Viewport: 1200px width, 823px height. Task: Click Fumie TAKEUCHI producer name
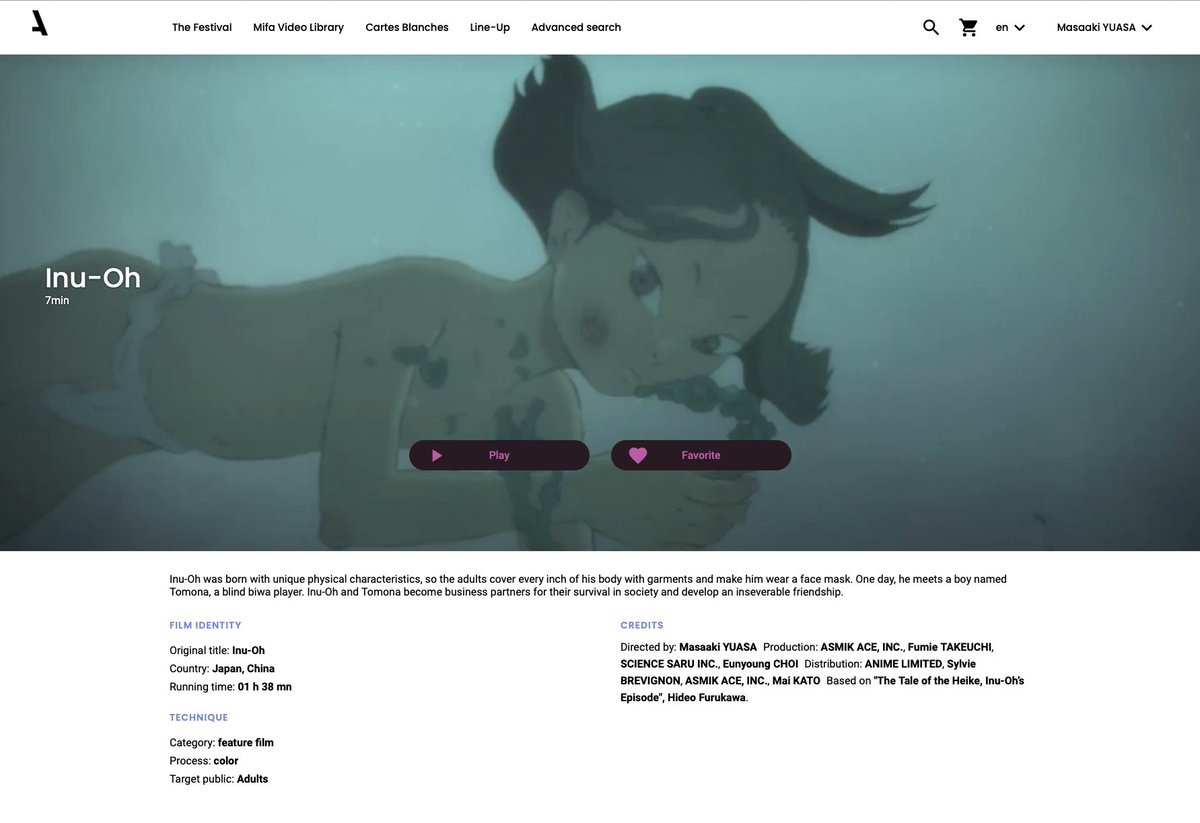(949, 647)
